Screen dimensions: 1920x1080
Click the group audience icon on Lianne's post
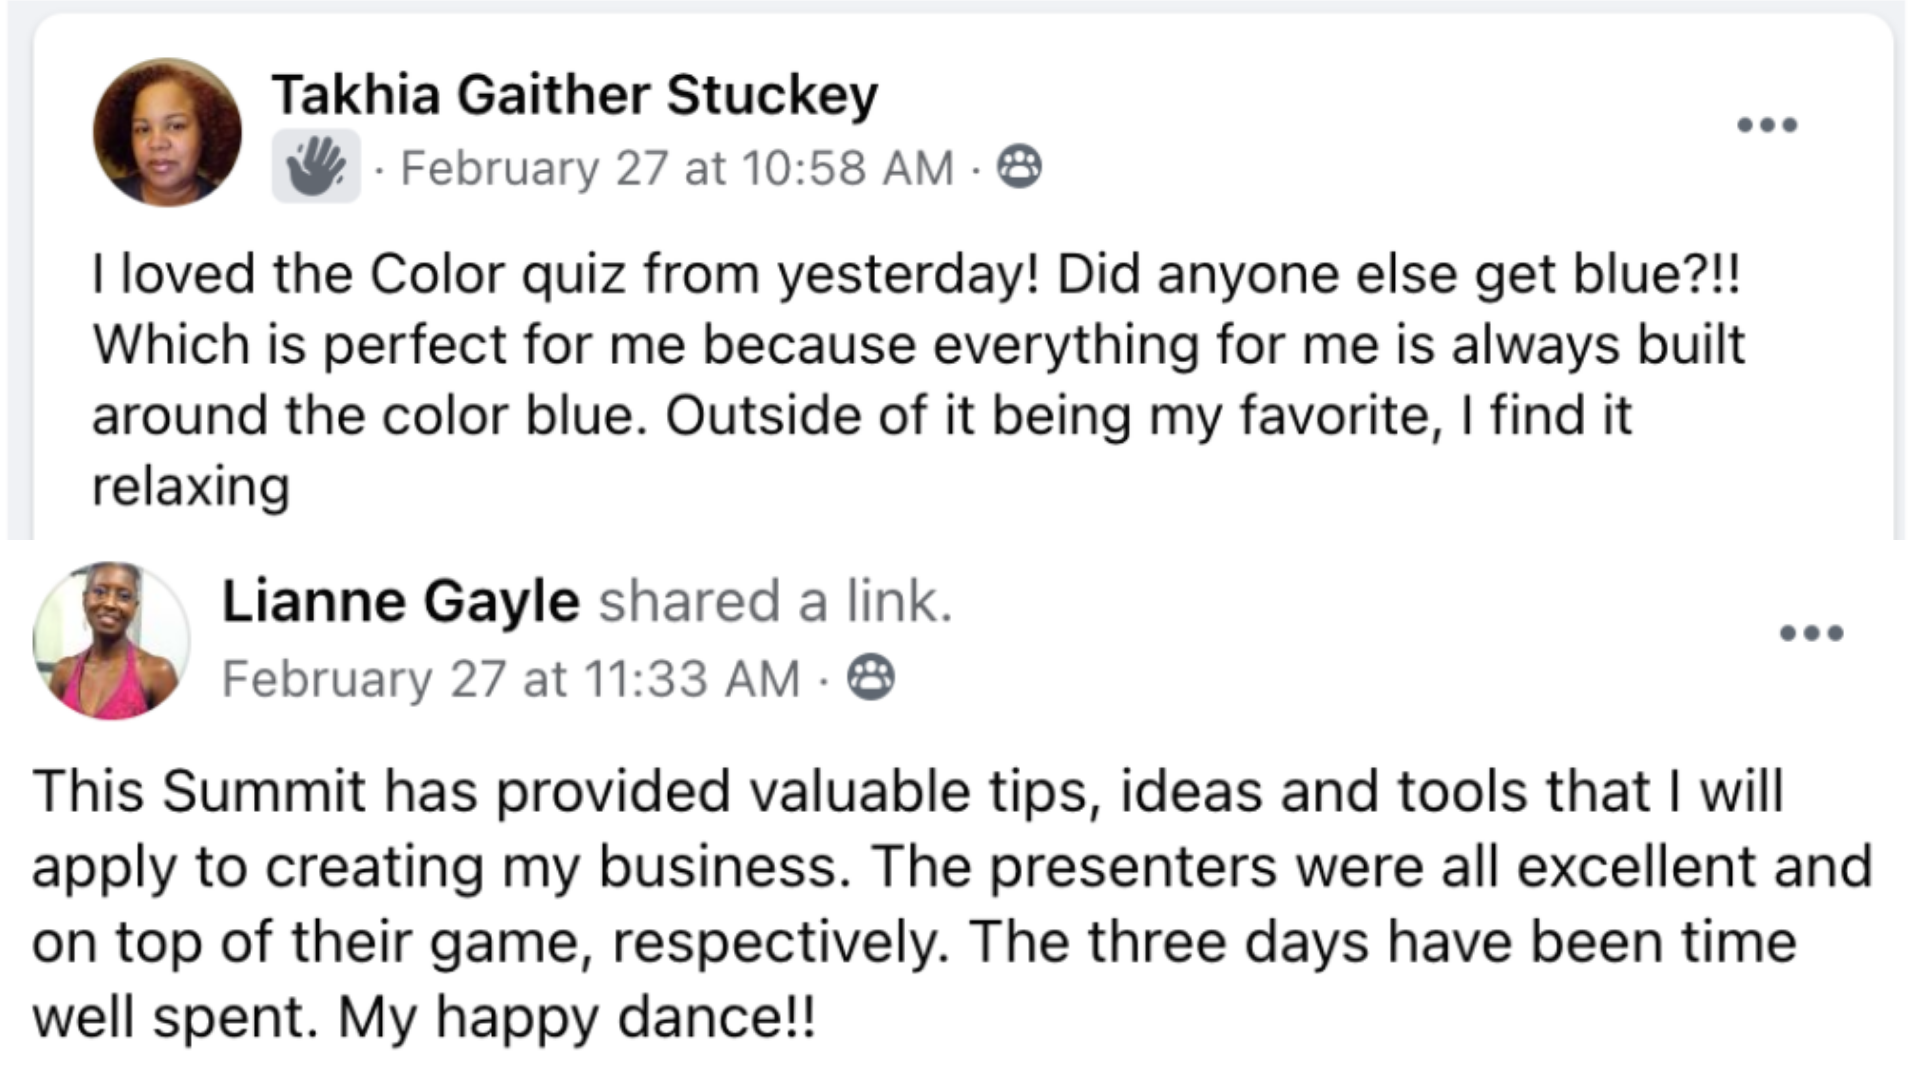point(871,677)
